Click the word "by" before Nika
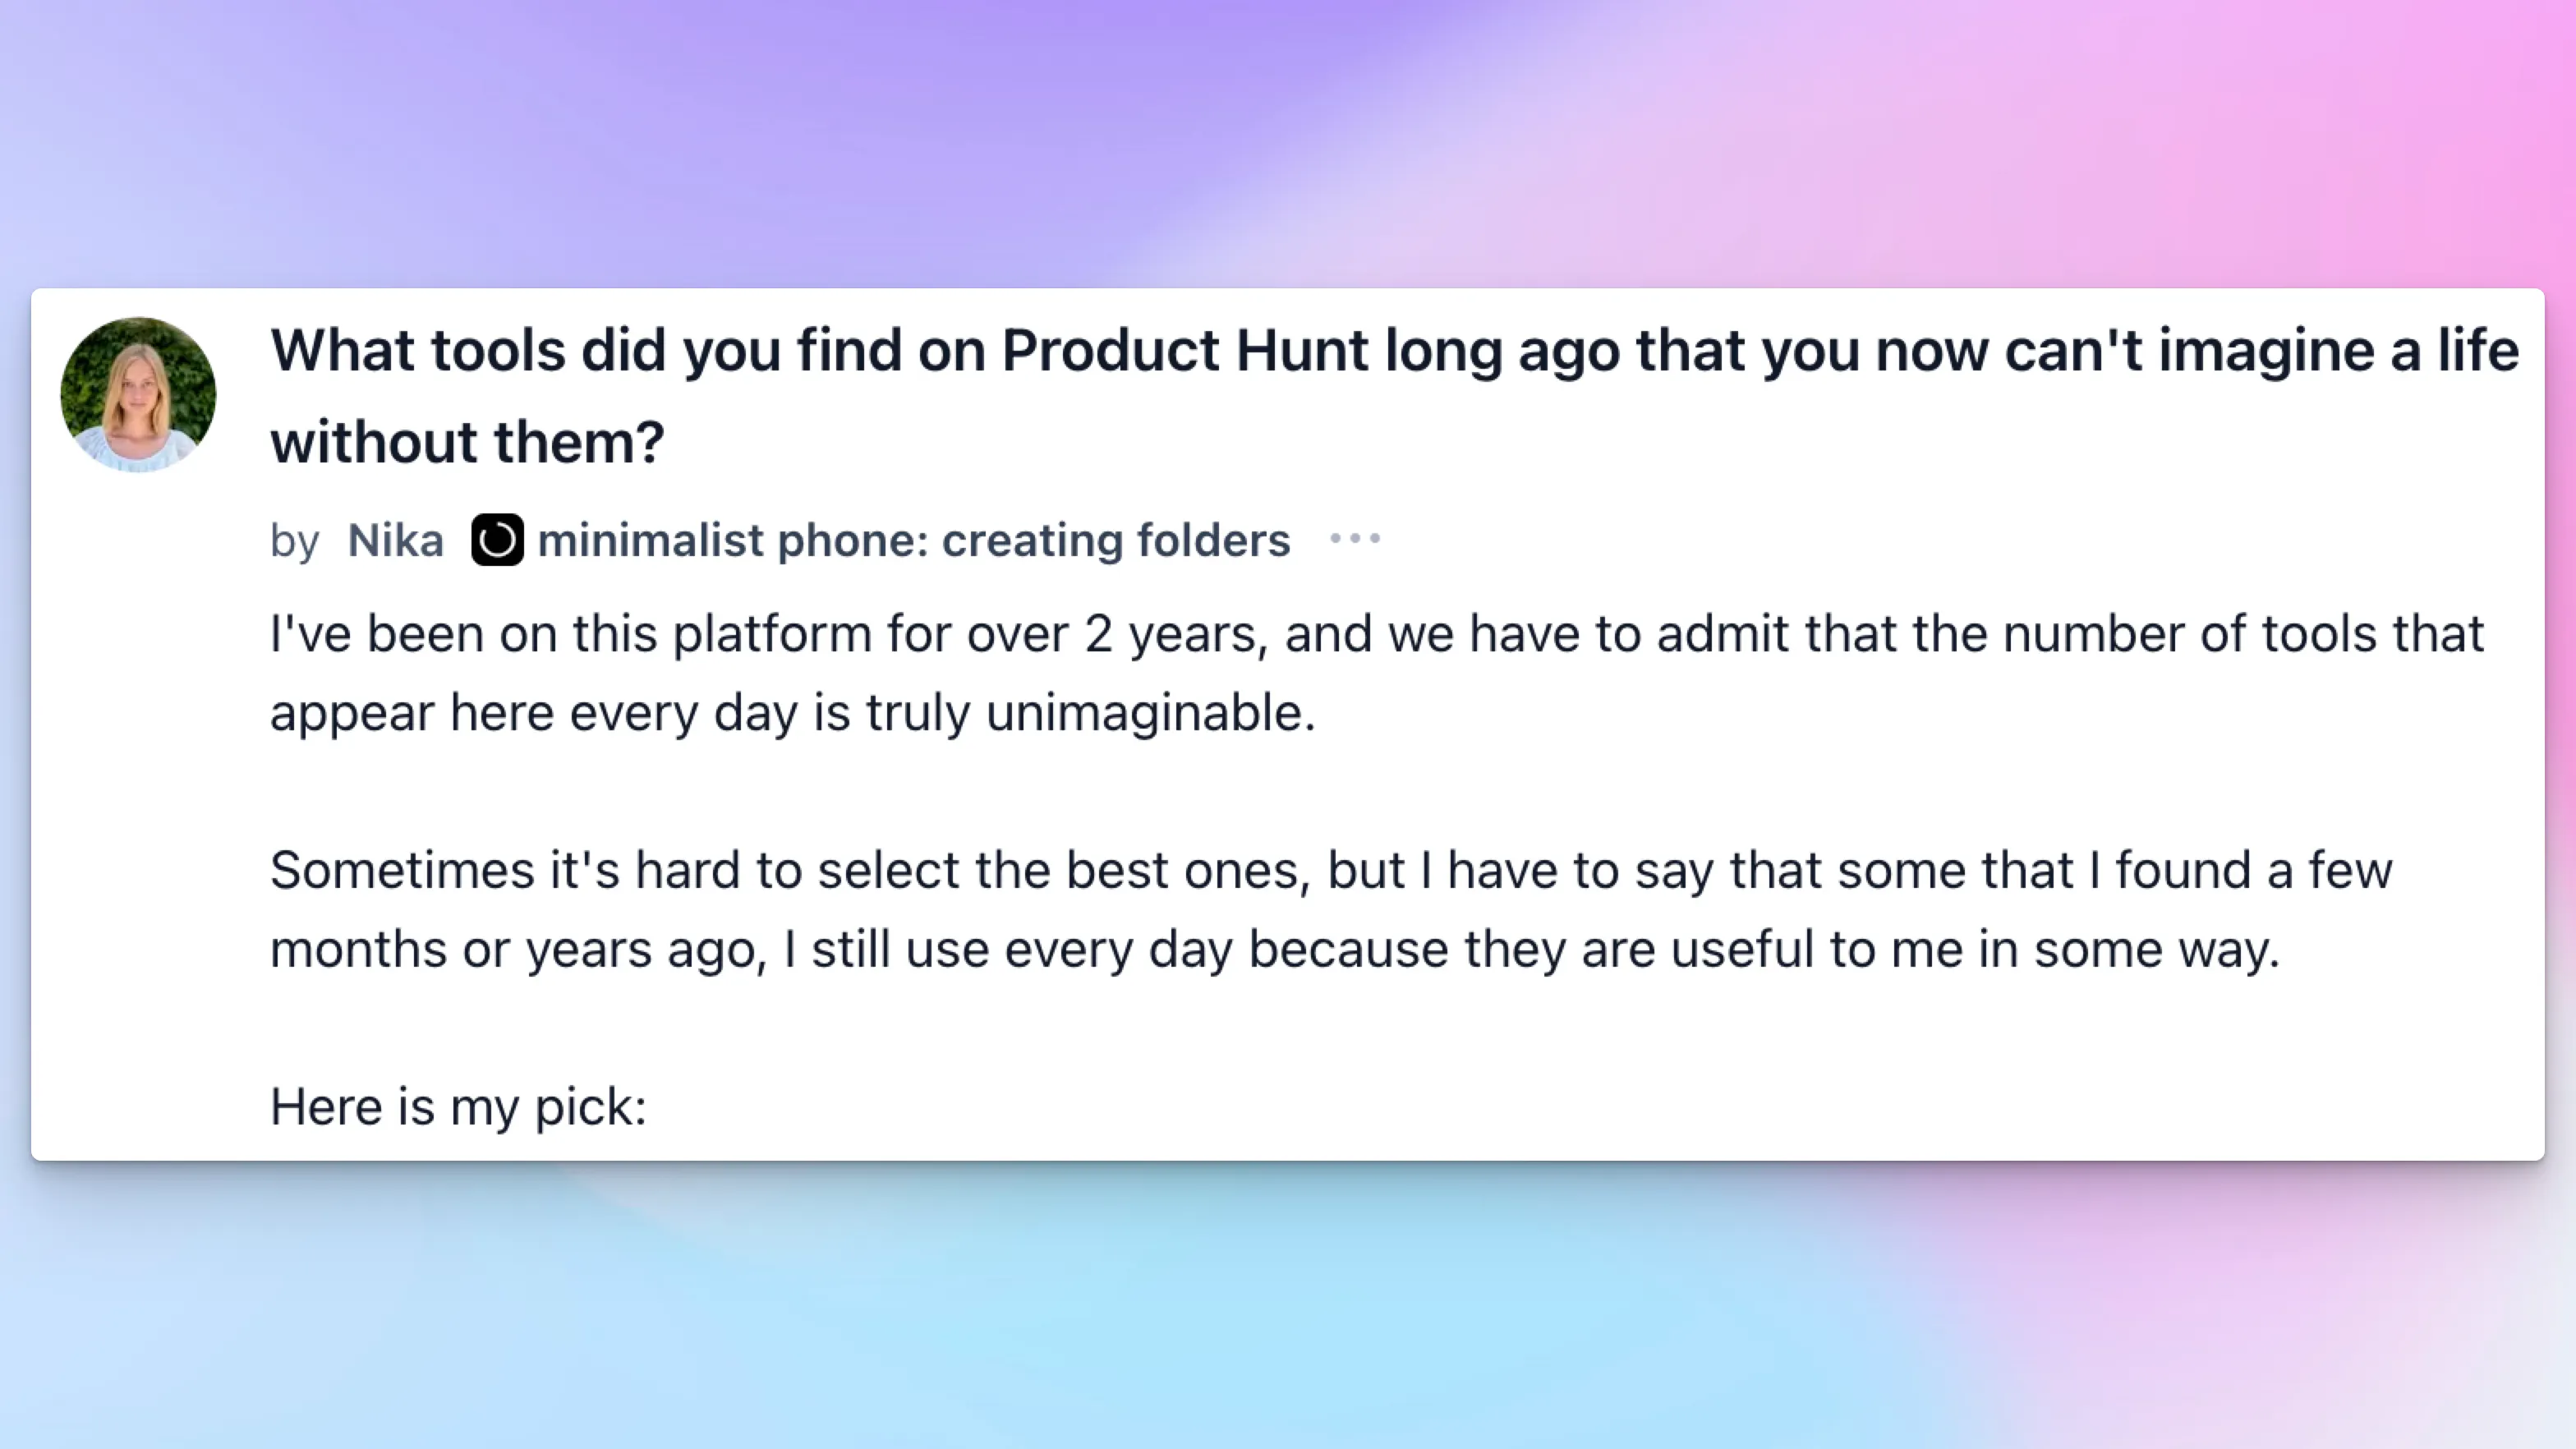Viewport: 2576px width, 1449px height. coord(295,542)
